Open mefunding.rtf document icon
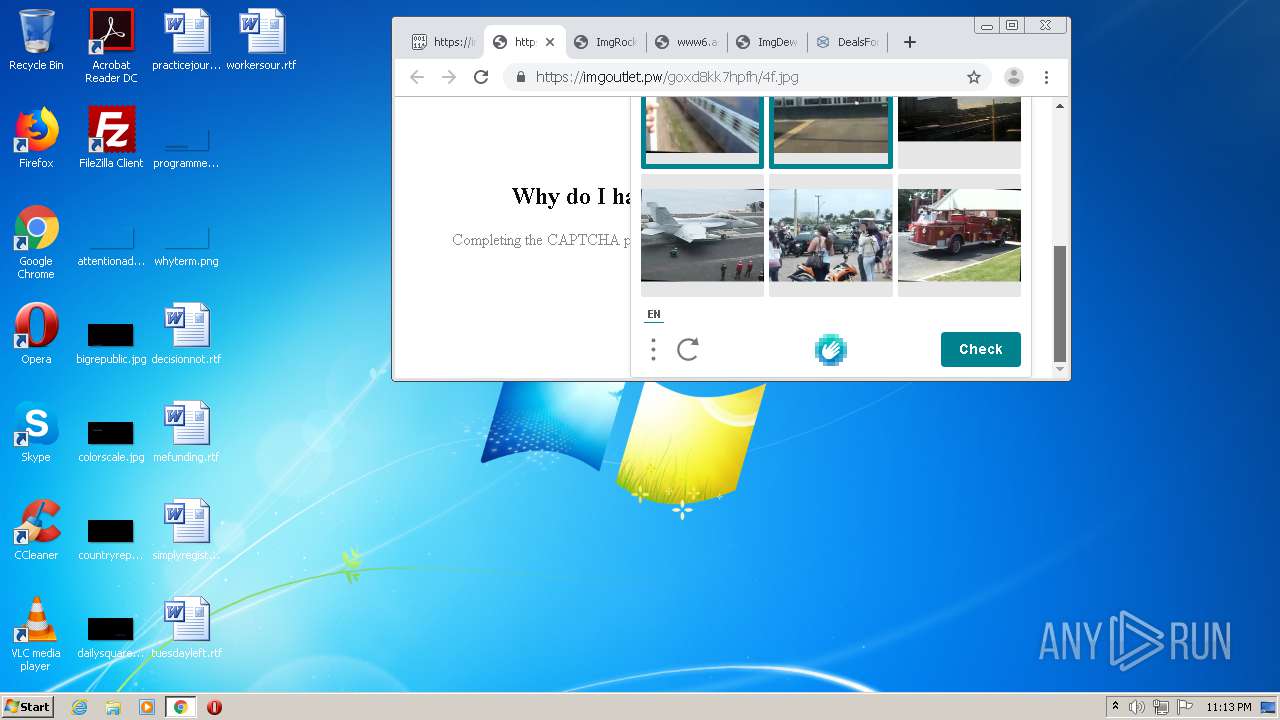The image size is (1280, 720). [x=186, y=432]
